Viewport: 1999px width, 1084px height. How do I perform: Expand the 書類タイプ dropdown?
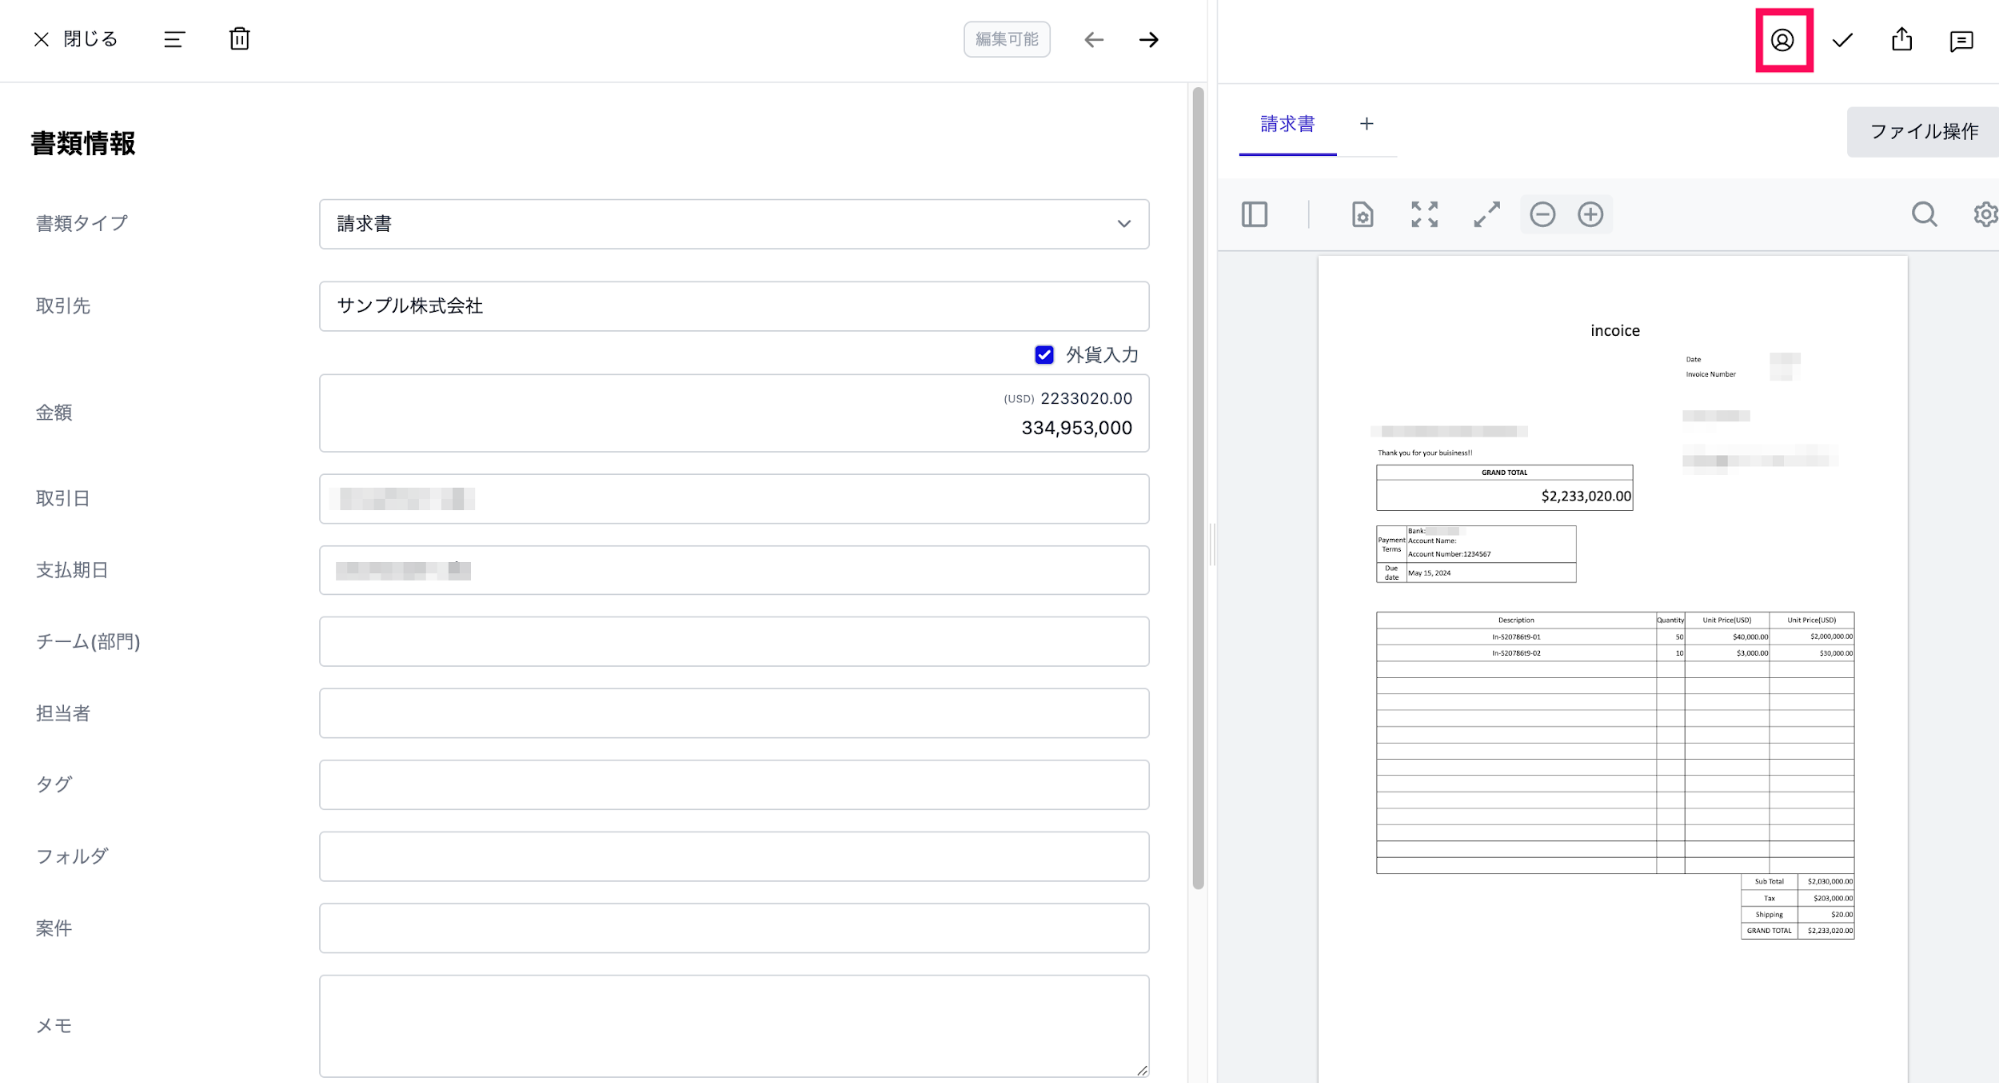734,224
